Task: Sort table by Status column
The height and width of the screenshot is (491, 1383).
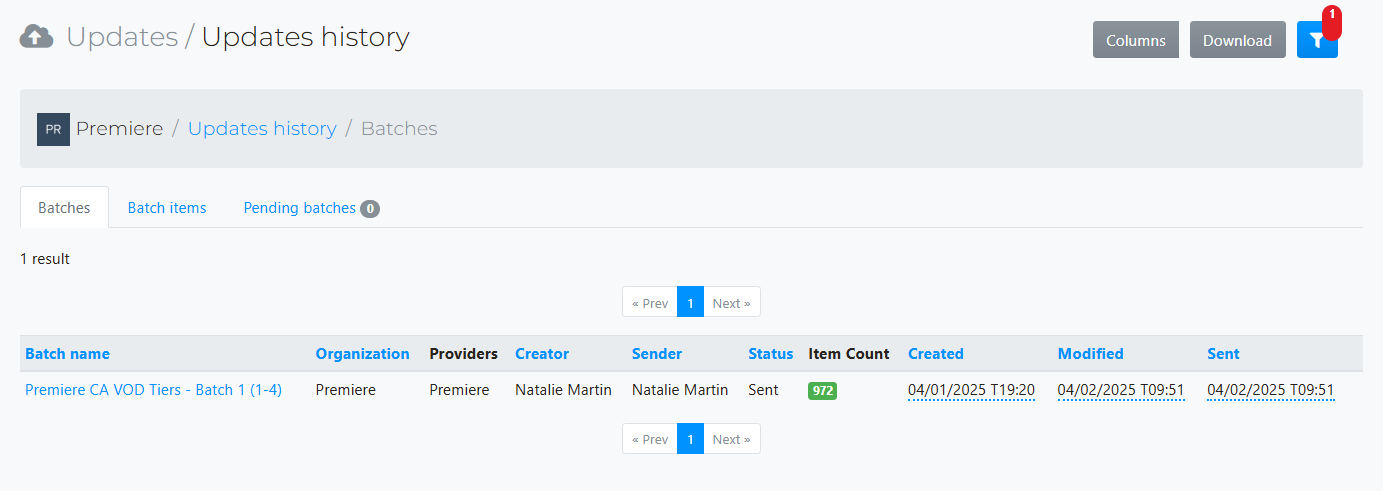Action: point(770,354)
